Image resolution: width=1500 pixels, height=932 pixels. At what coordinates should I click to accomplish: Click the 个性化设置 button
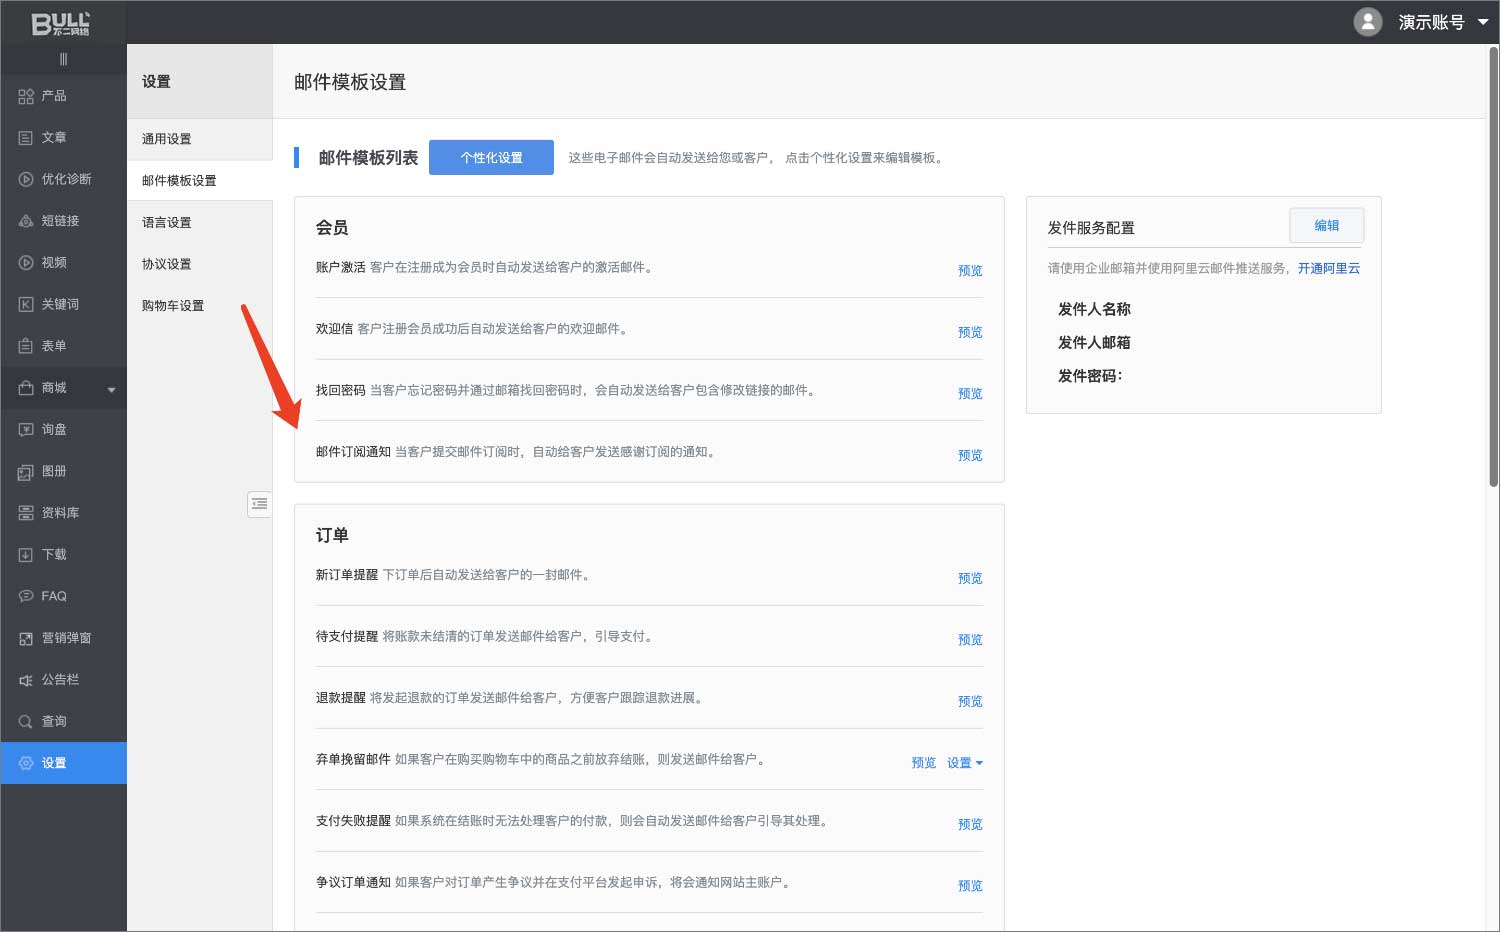tap(491, 158)
